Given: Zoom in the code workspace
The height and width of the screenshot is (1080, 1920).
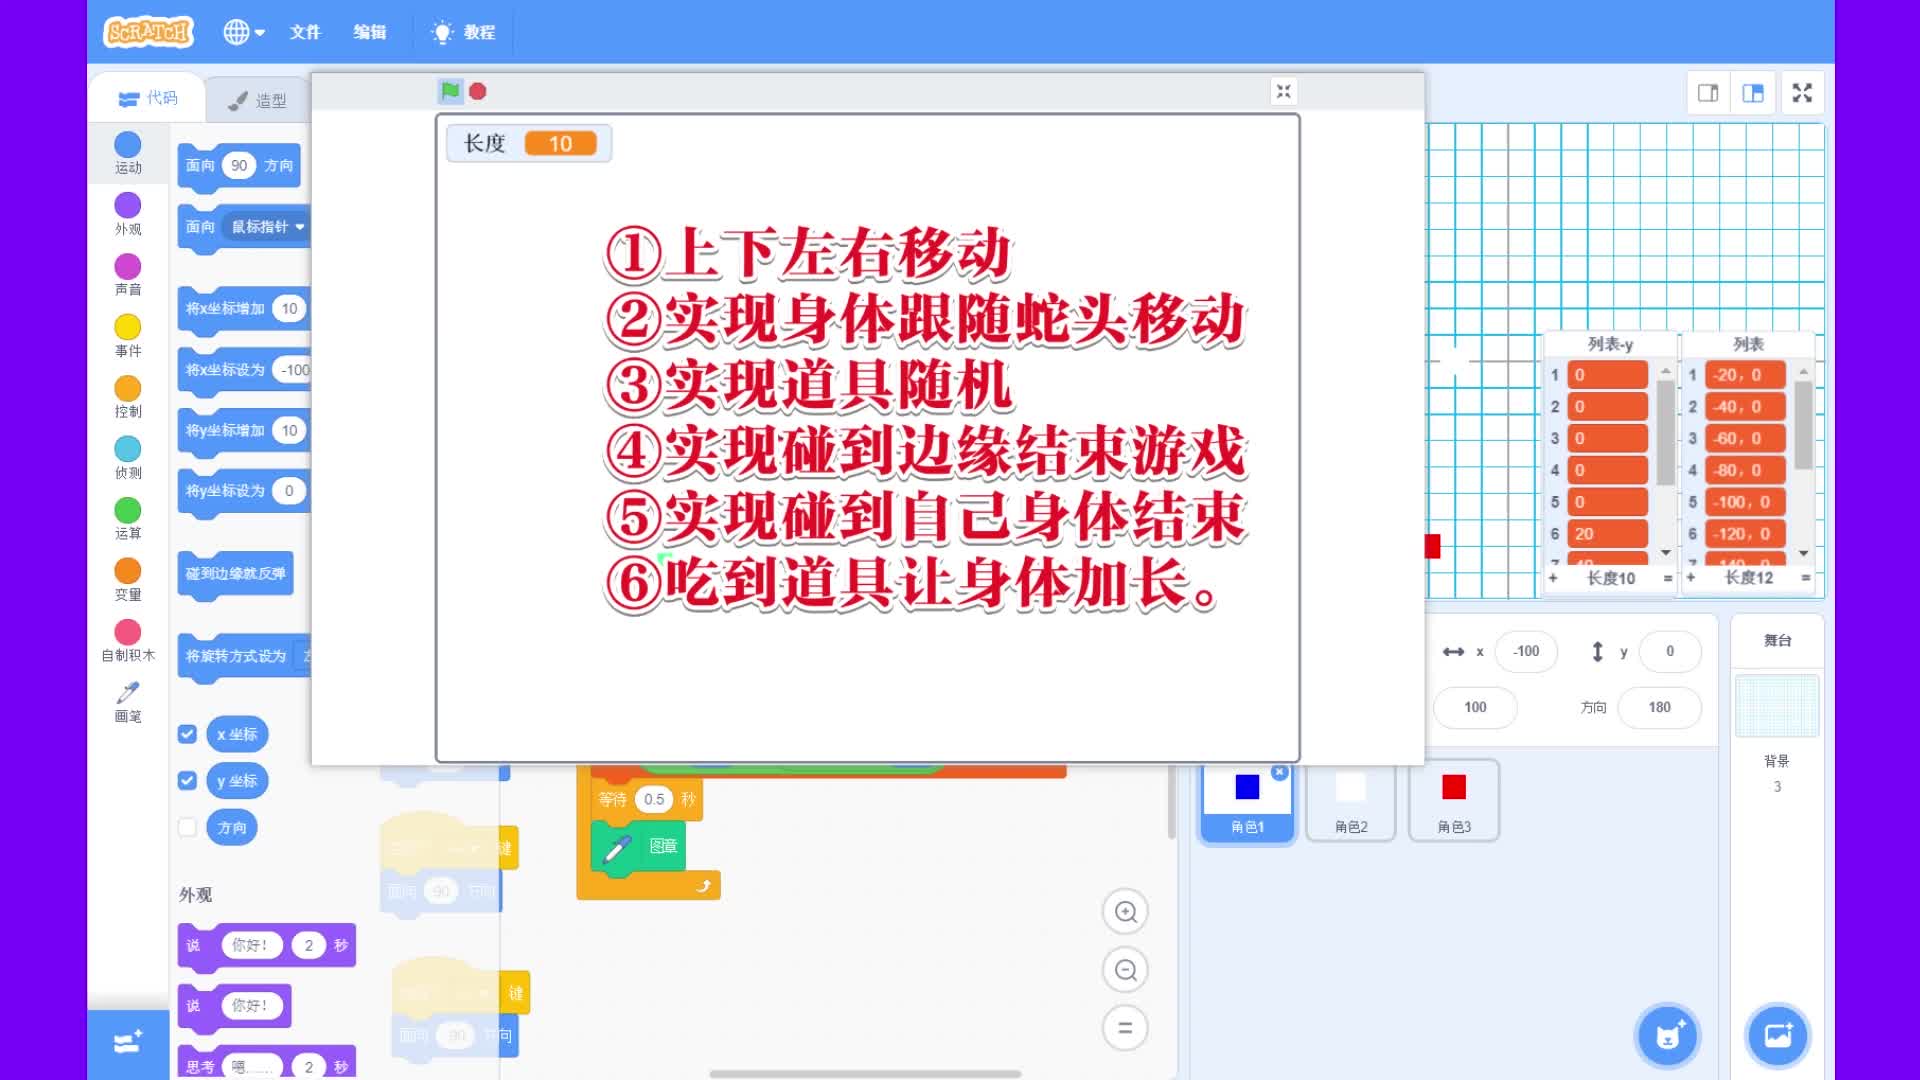Looking at the screenshot, I should [1125, 912].
